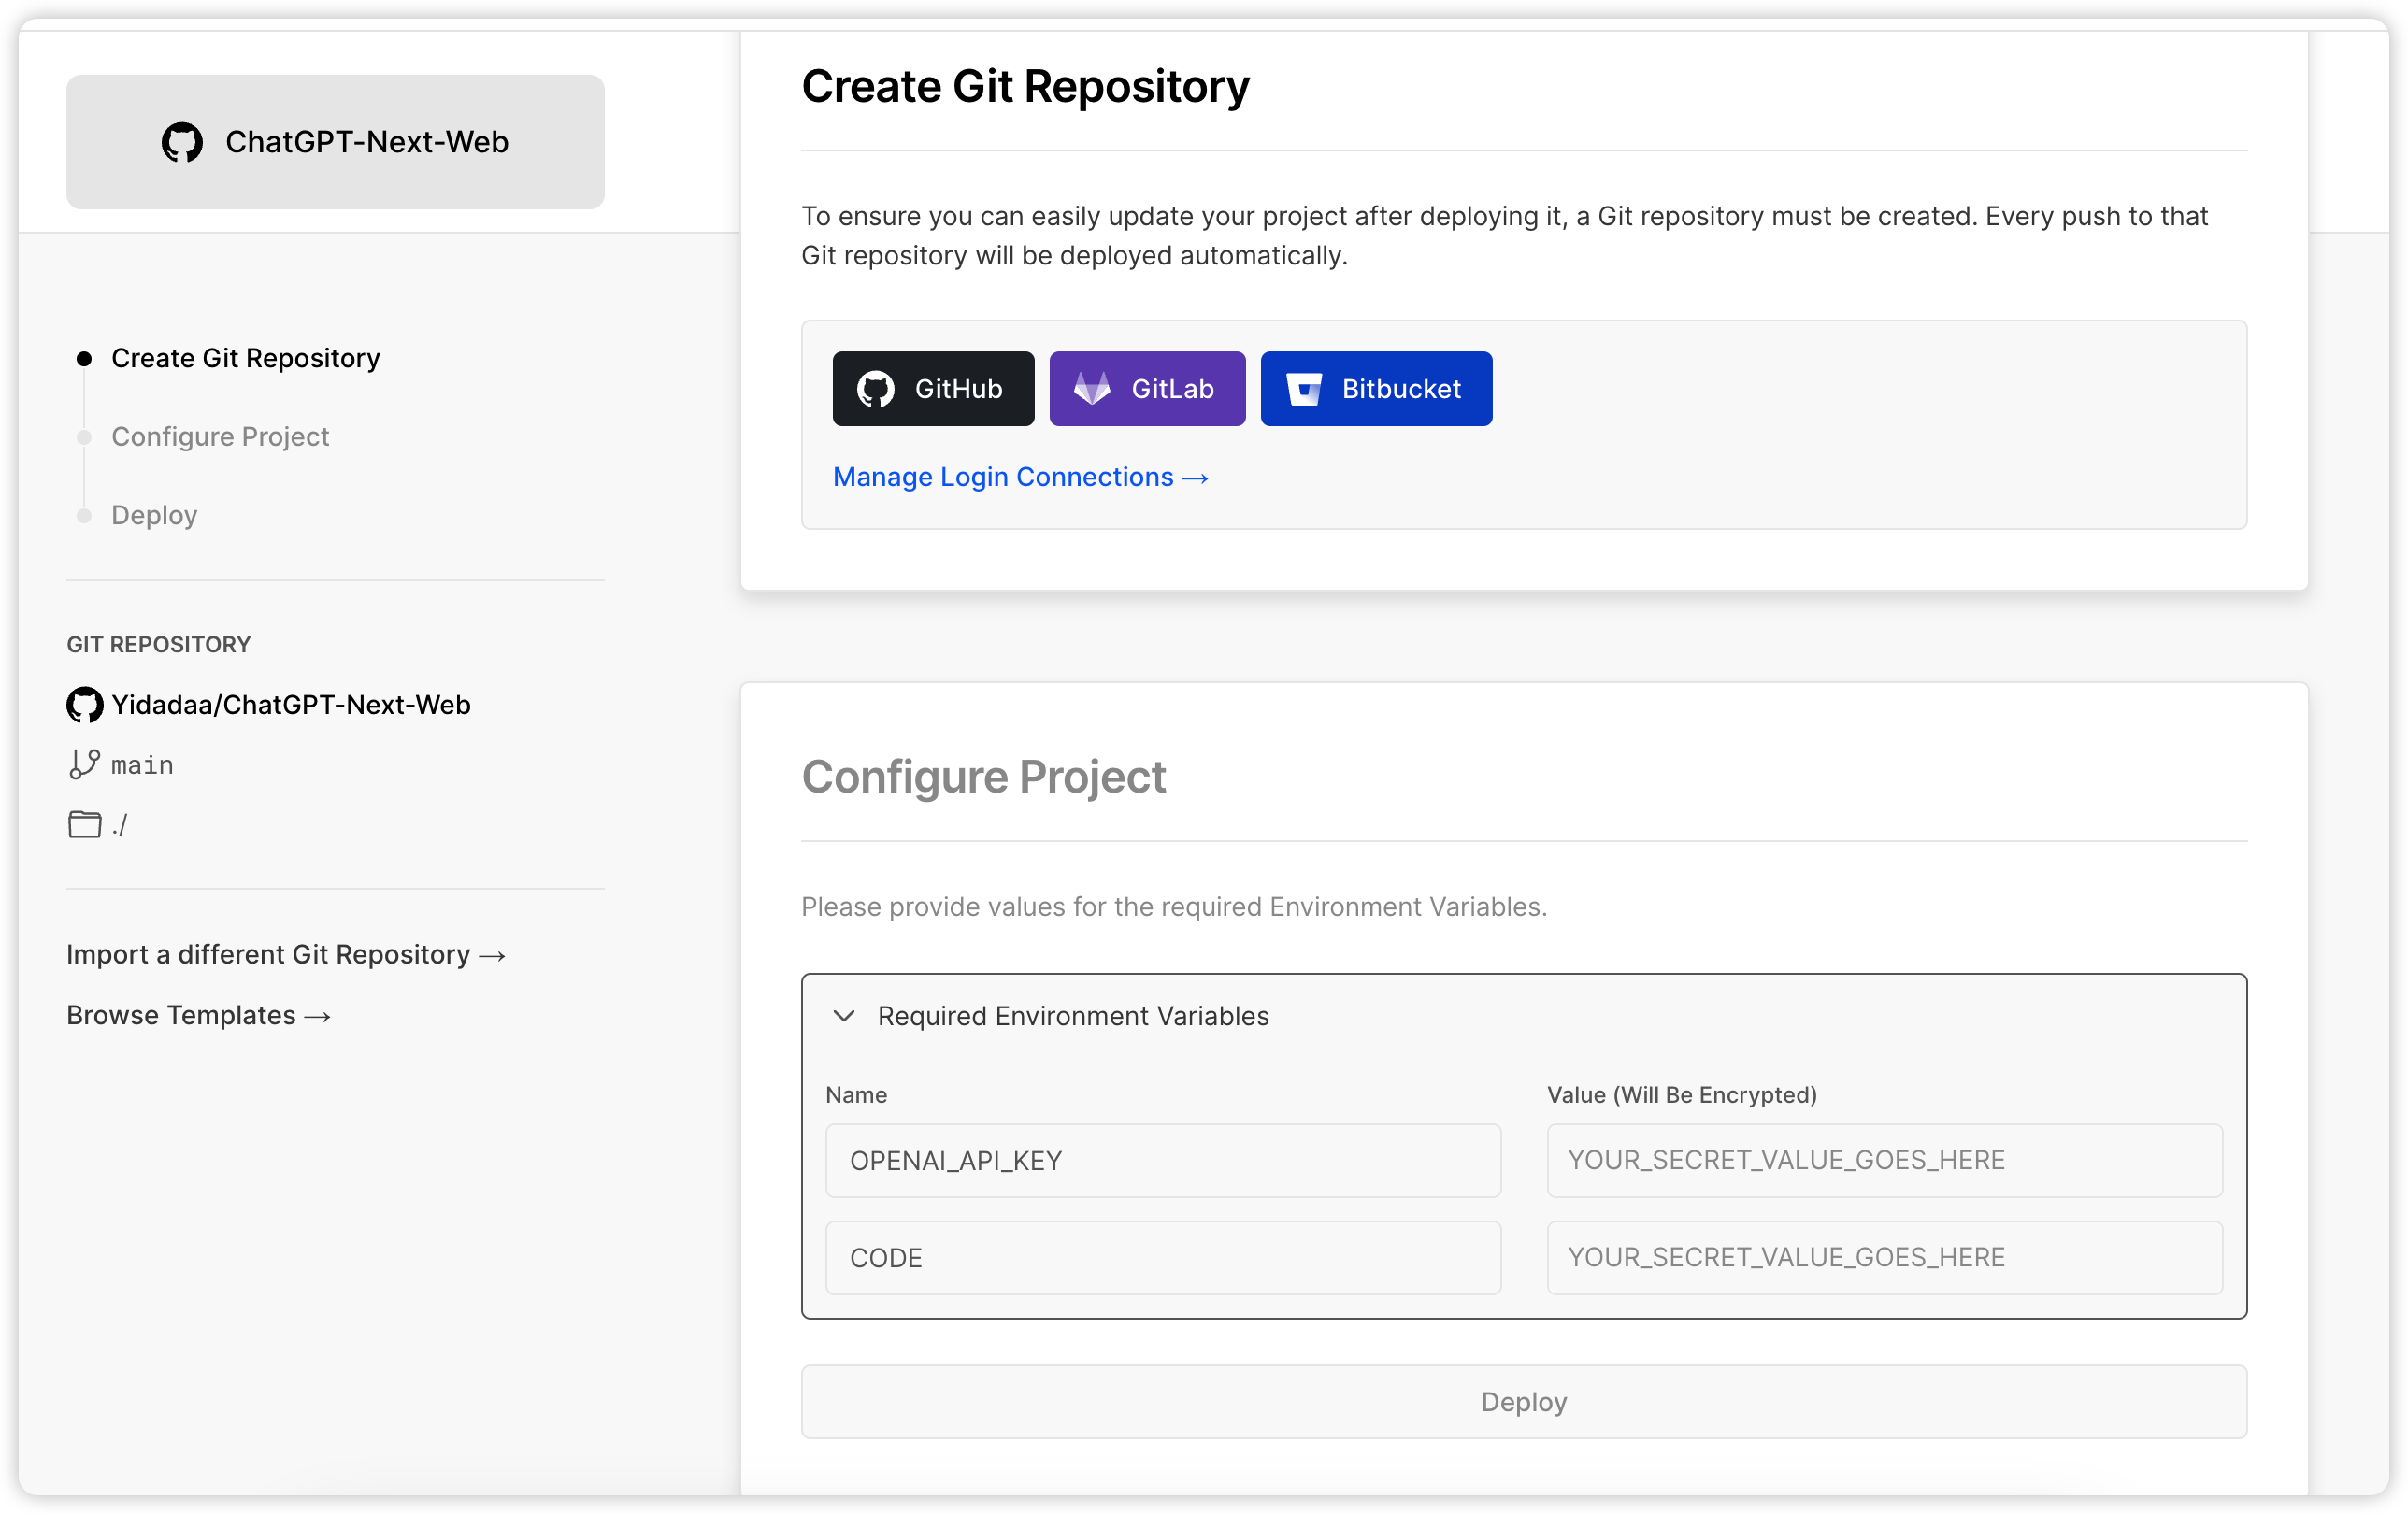Open Browse Templates link

click(199, 1016)
